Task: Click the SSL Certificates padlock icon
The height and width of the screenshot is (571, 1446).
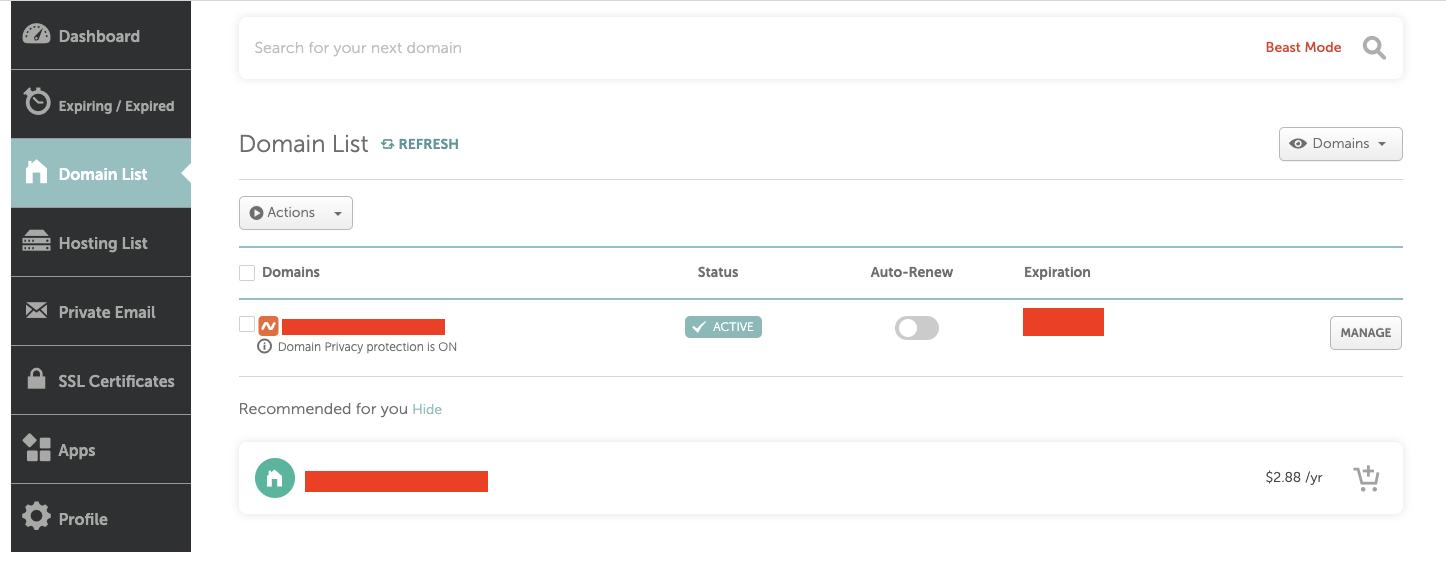Action: click(37, 380)
